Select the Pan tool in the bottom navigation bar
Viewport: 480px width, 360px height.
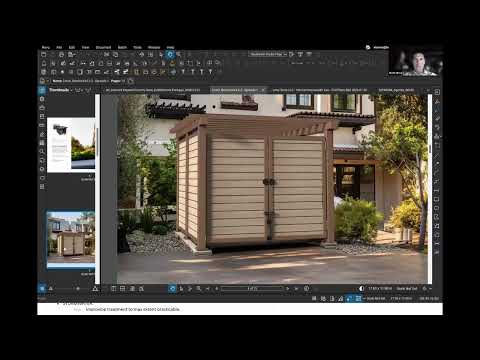coord(172,289)
